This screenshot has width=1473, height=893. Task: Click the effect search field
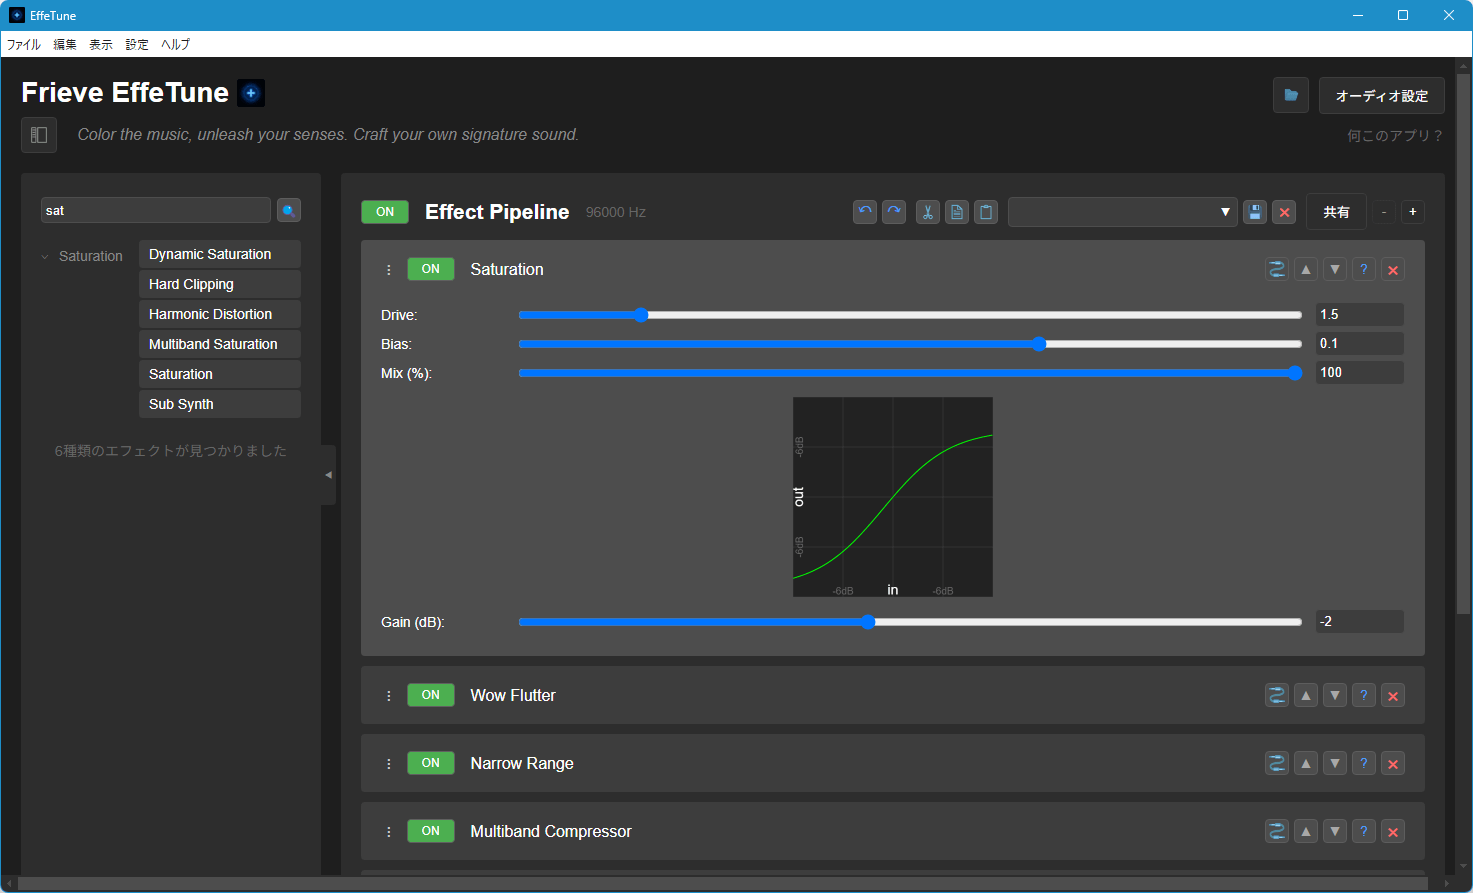coord(156,210)
